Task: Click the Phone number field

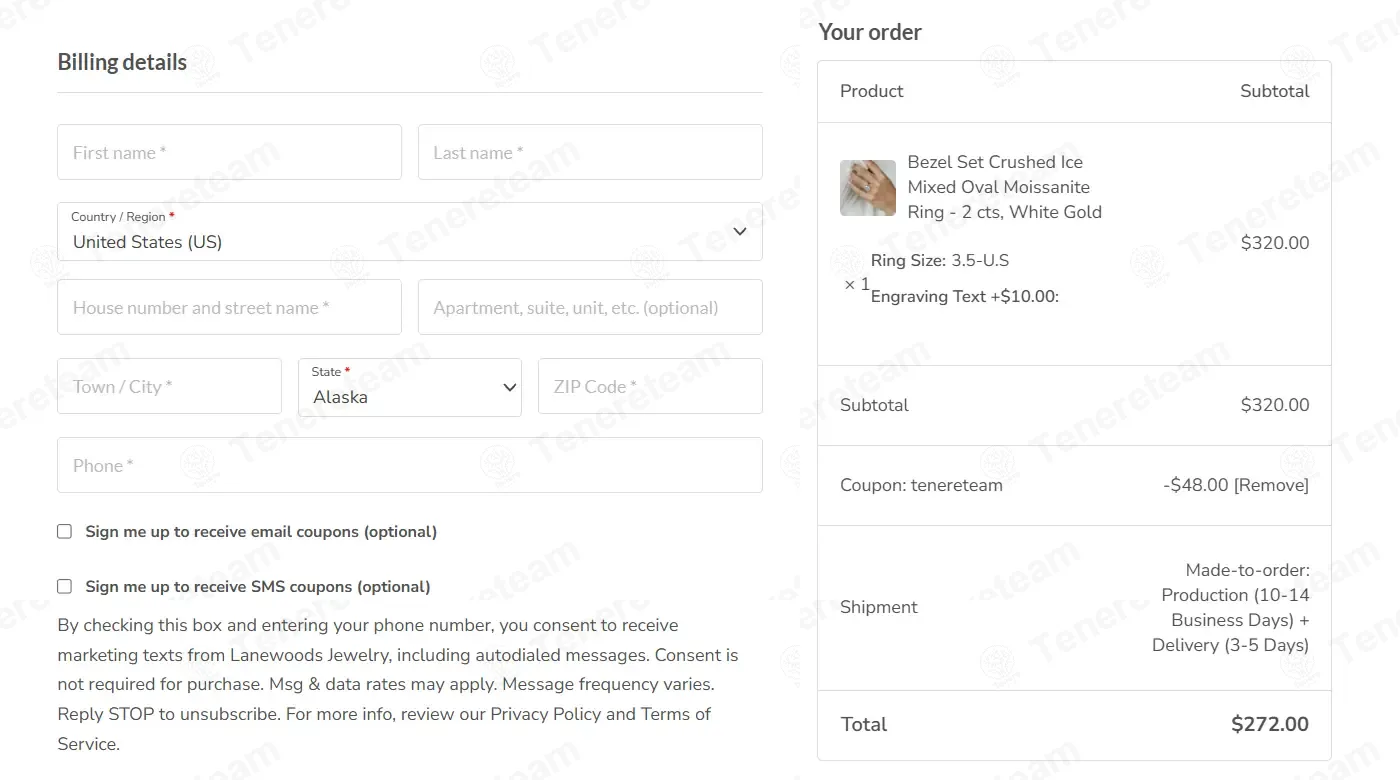Action: tap(410, 465)
